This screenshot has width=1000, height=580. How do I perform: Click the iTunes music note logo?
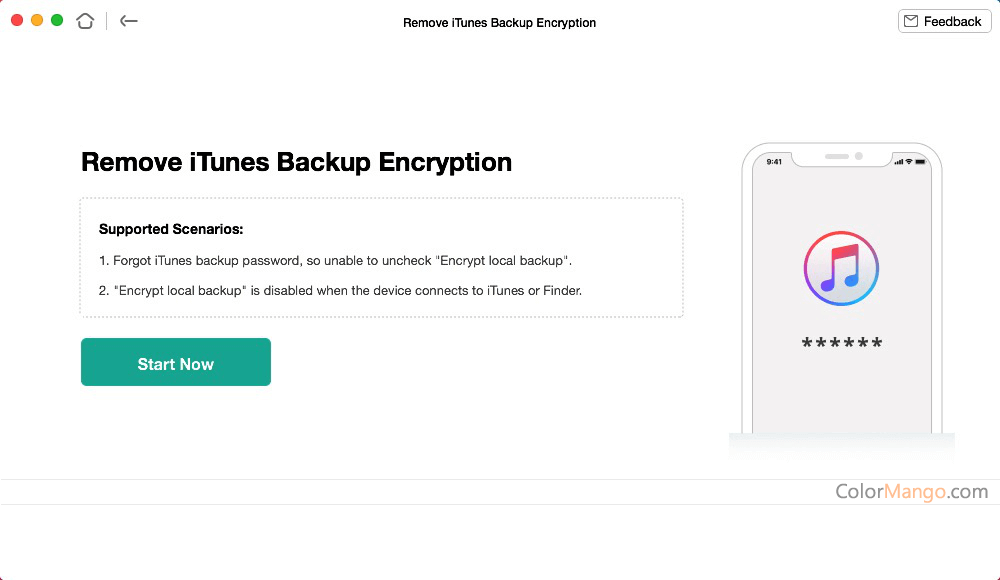click(x=841, y=268)
